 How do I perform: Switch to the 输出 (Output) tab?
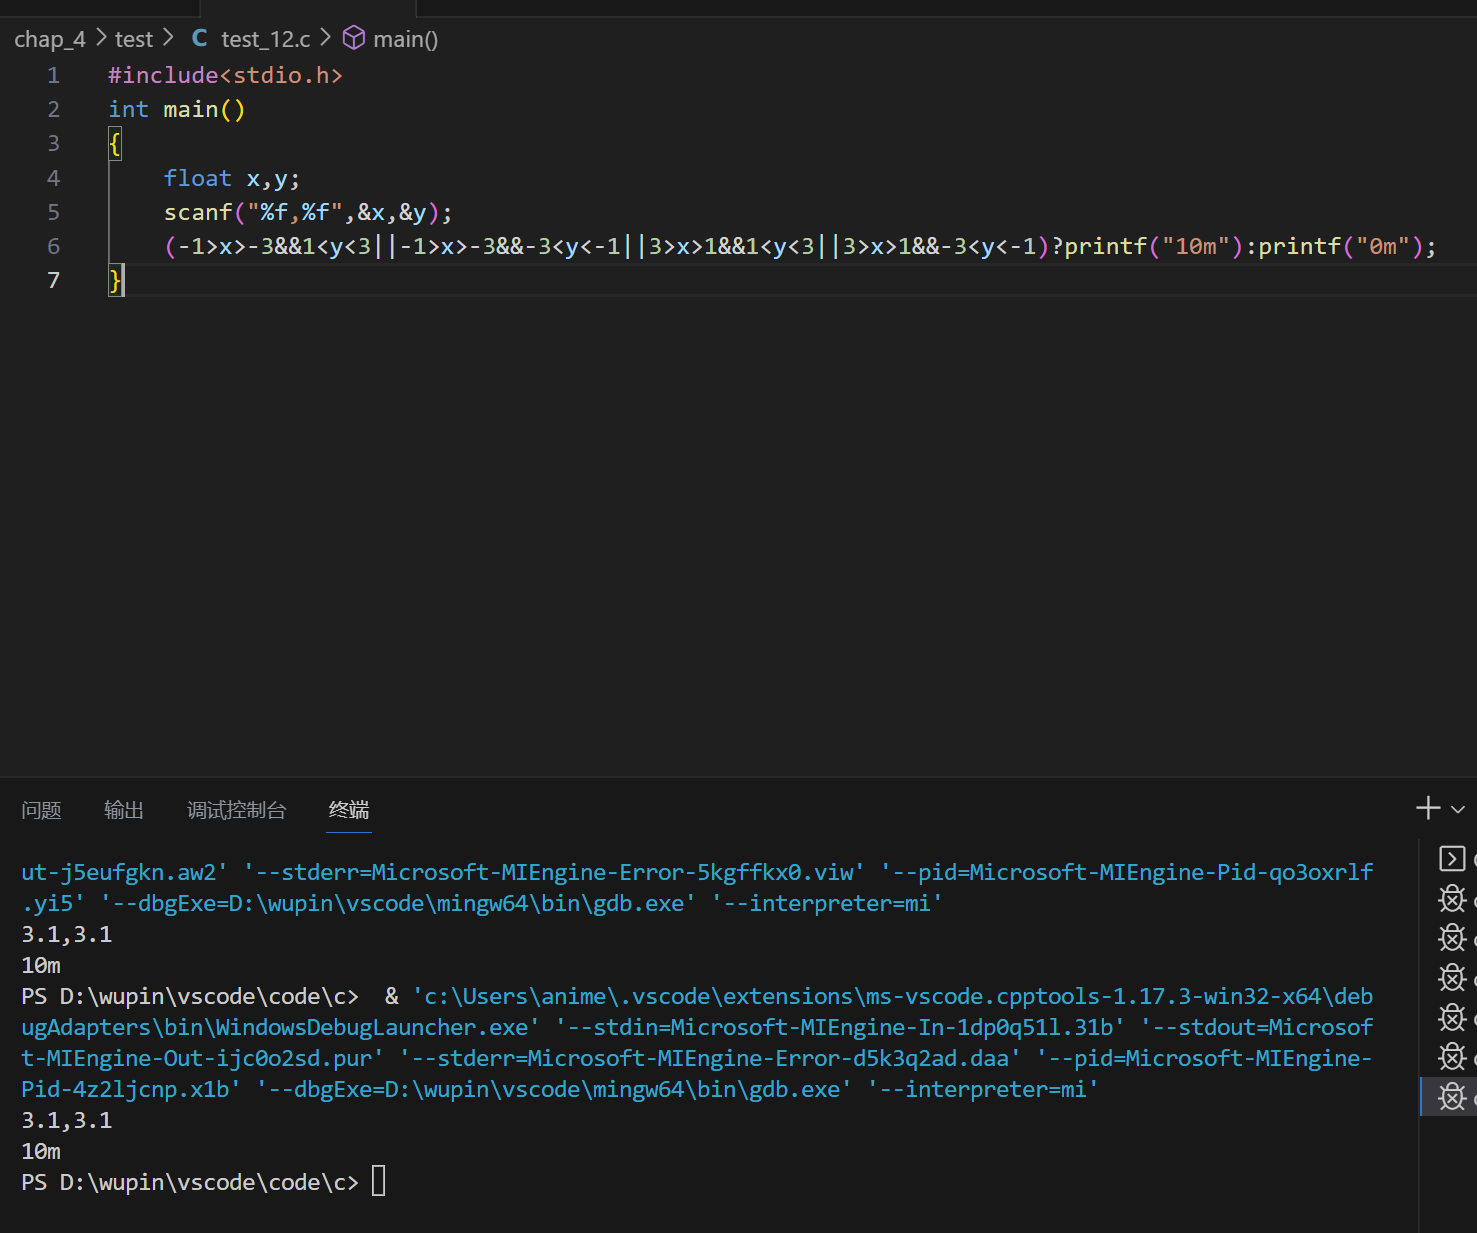click(124, 810)
